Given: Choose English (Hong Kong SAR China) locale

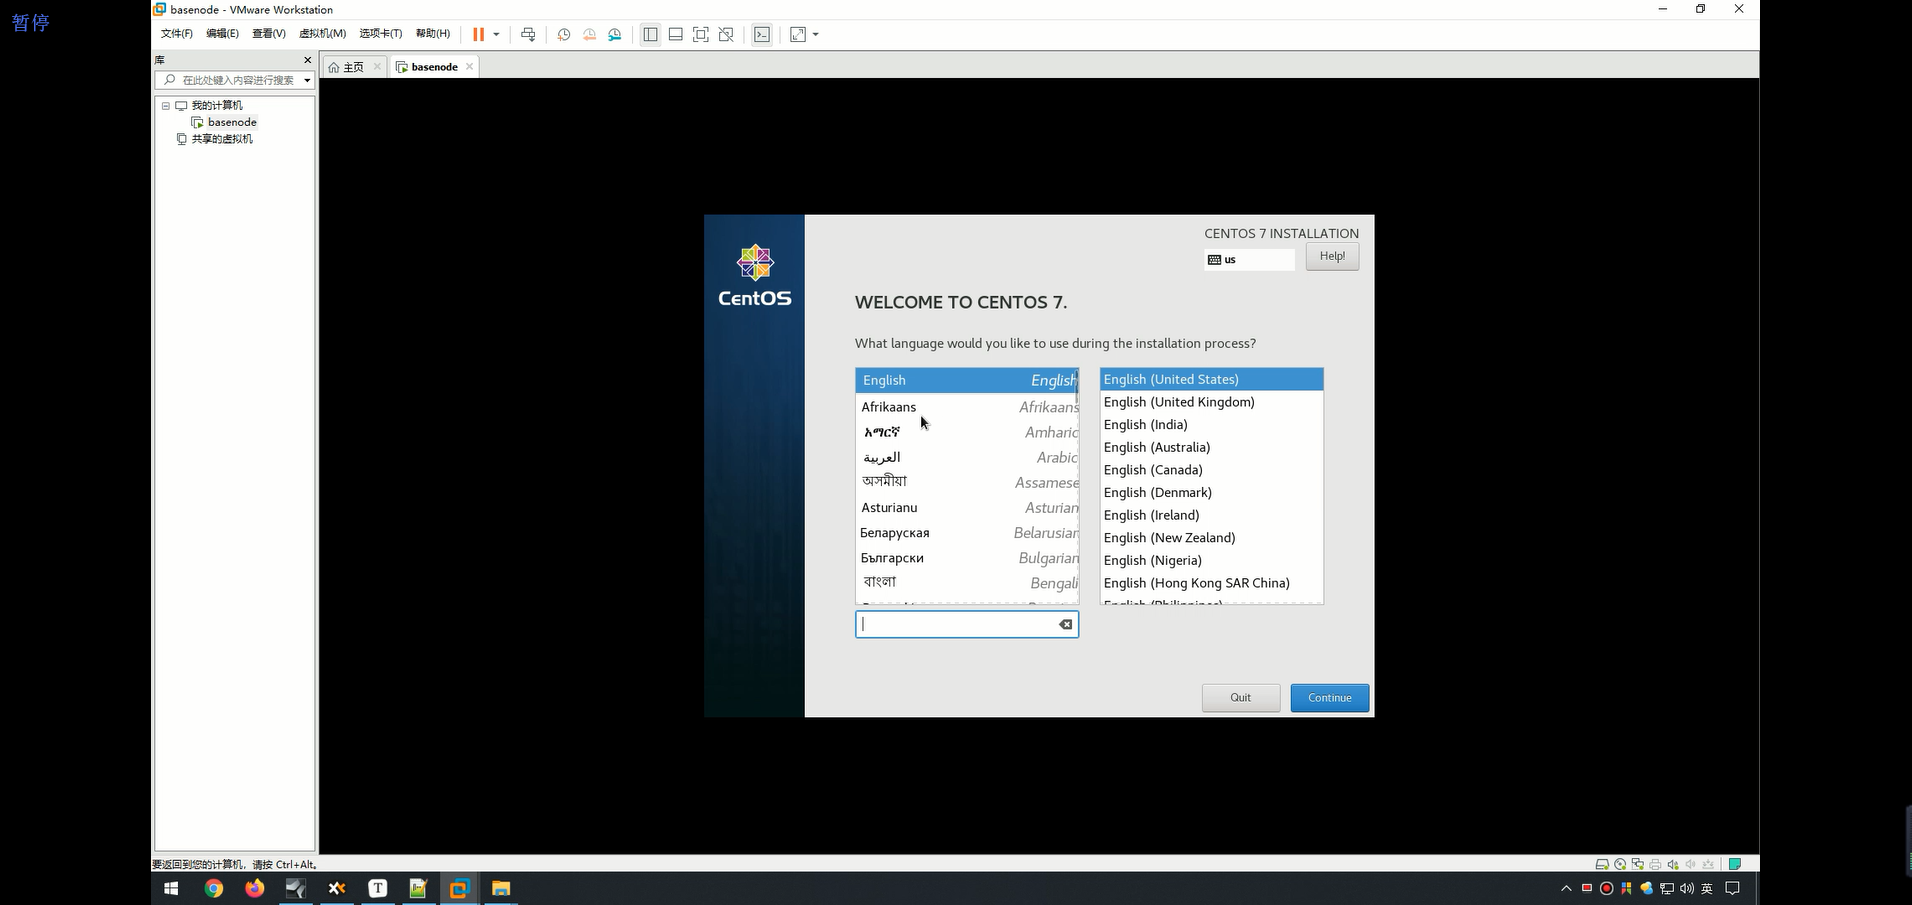Looking at the screenshot, I should (x=1211, y=583).
